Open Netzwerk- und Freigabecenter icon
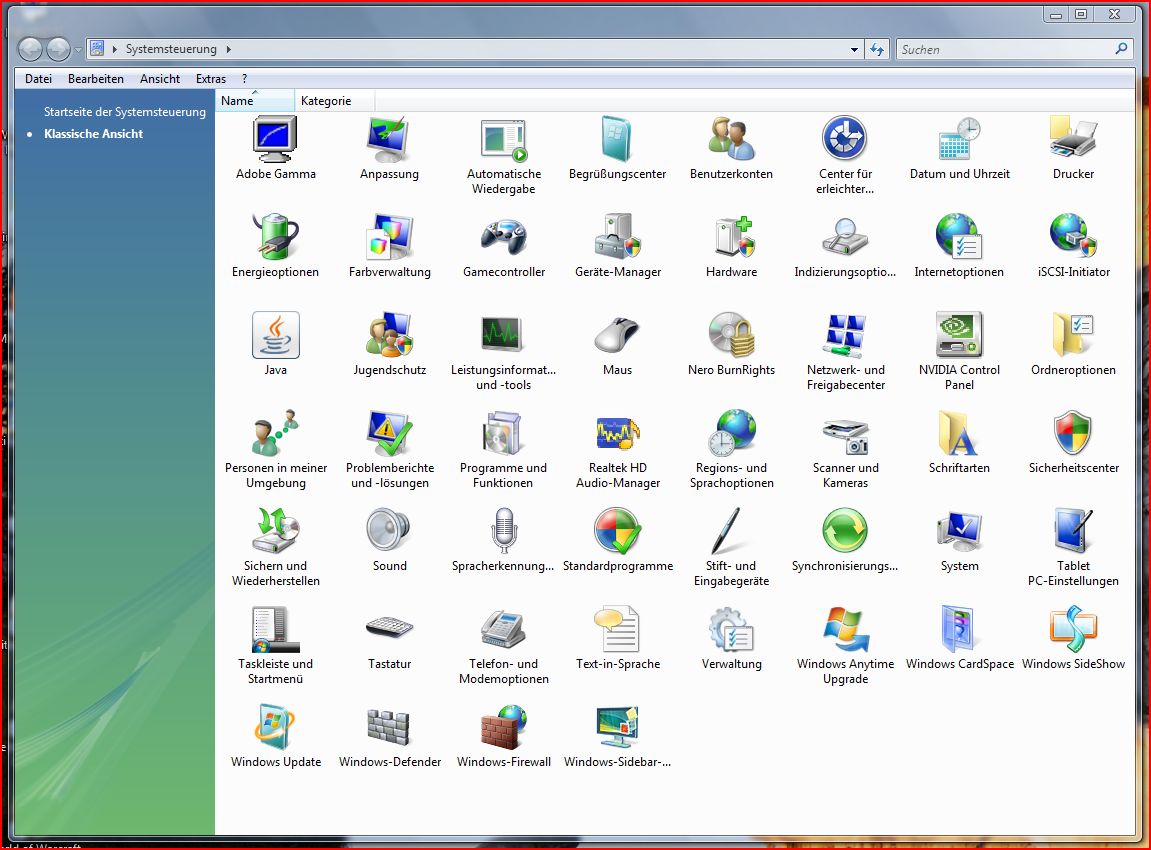 click(x=845, y=335)
